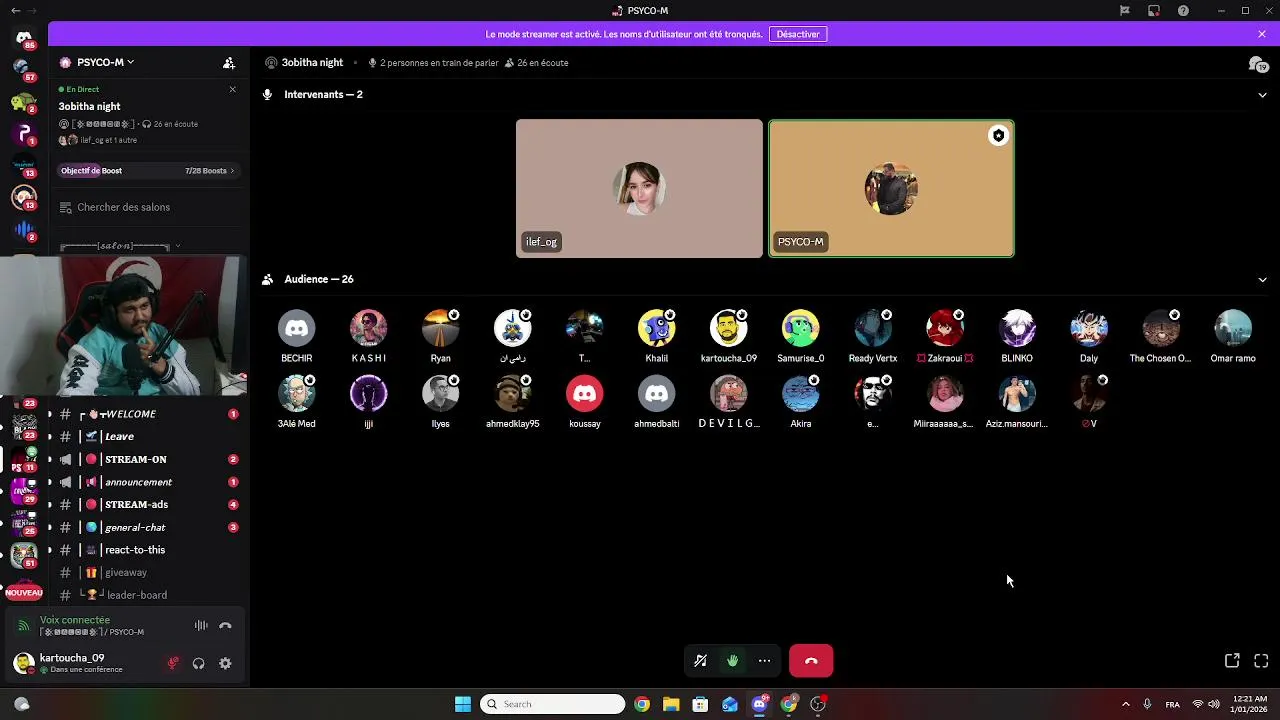Screen dimensions: 1280x720
Task: Click audience member Zakraoui avatar
Action: coord(945,328)
